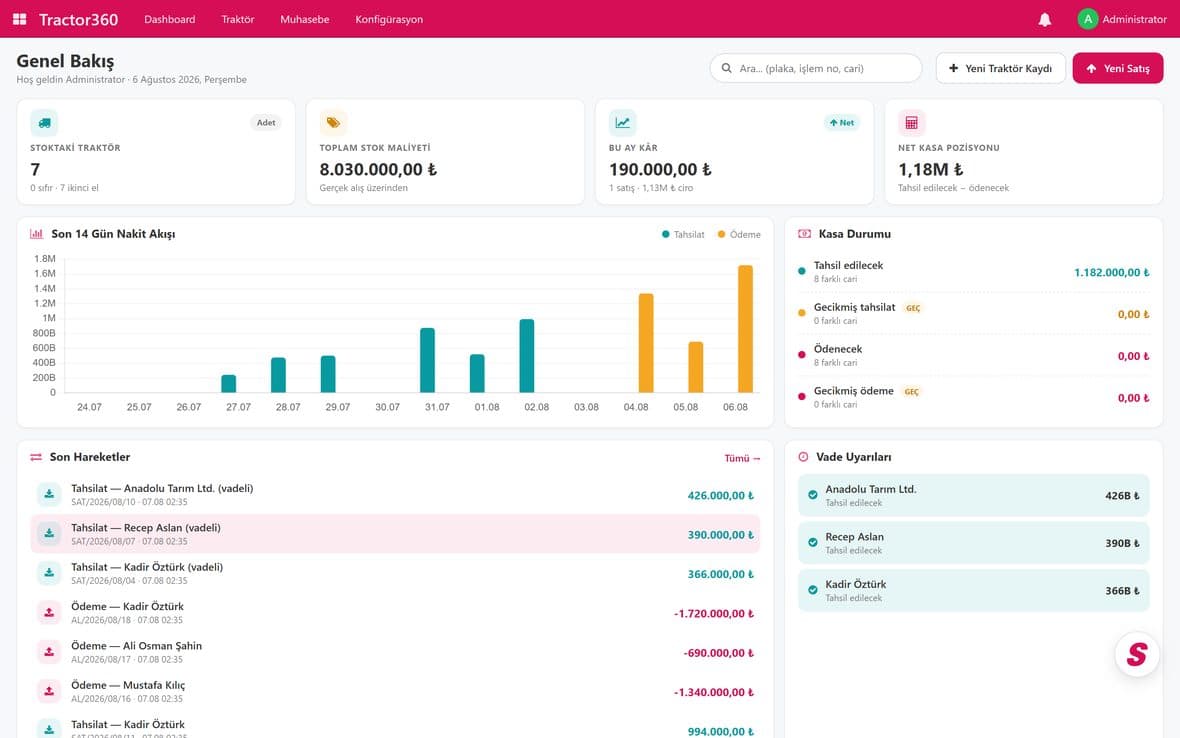Click the Net badge on profit card

point(841,123)
